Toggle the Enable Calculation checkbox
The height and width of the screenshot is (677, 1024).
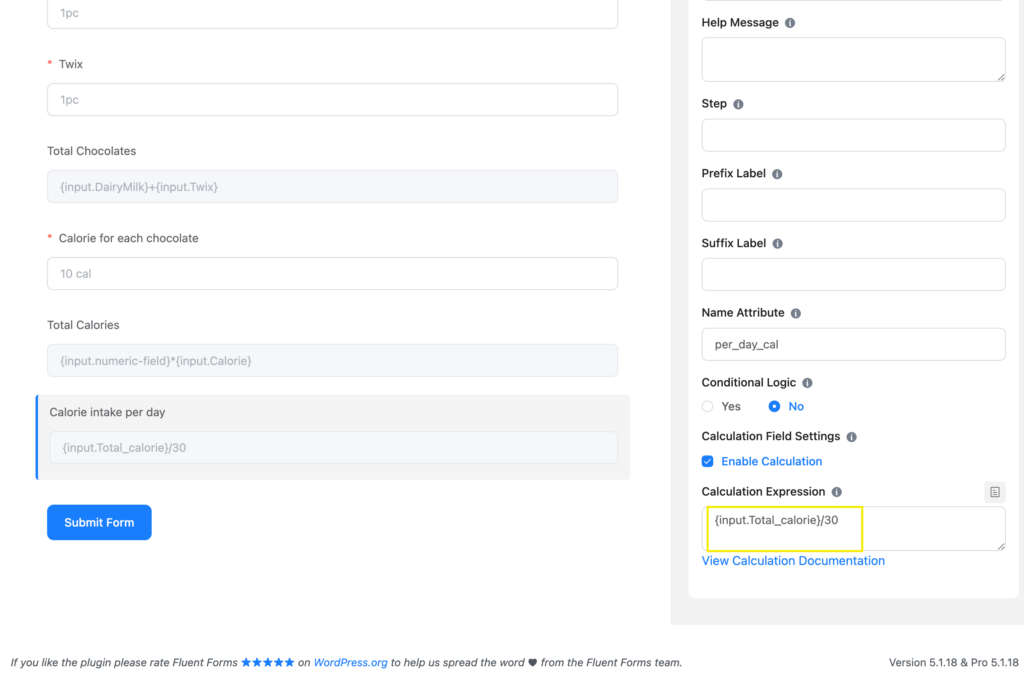(707, 462)
